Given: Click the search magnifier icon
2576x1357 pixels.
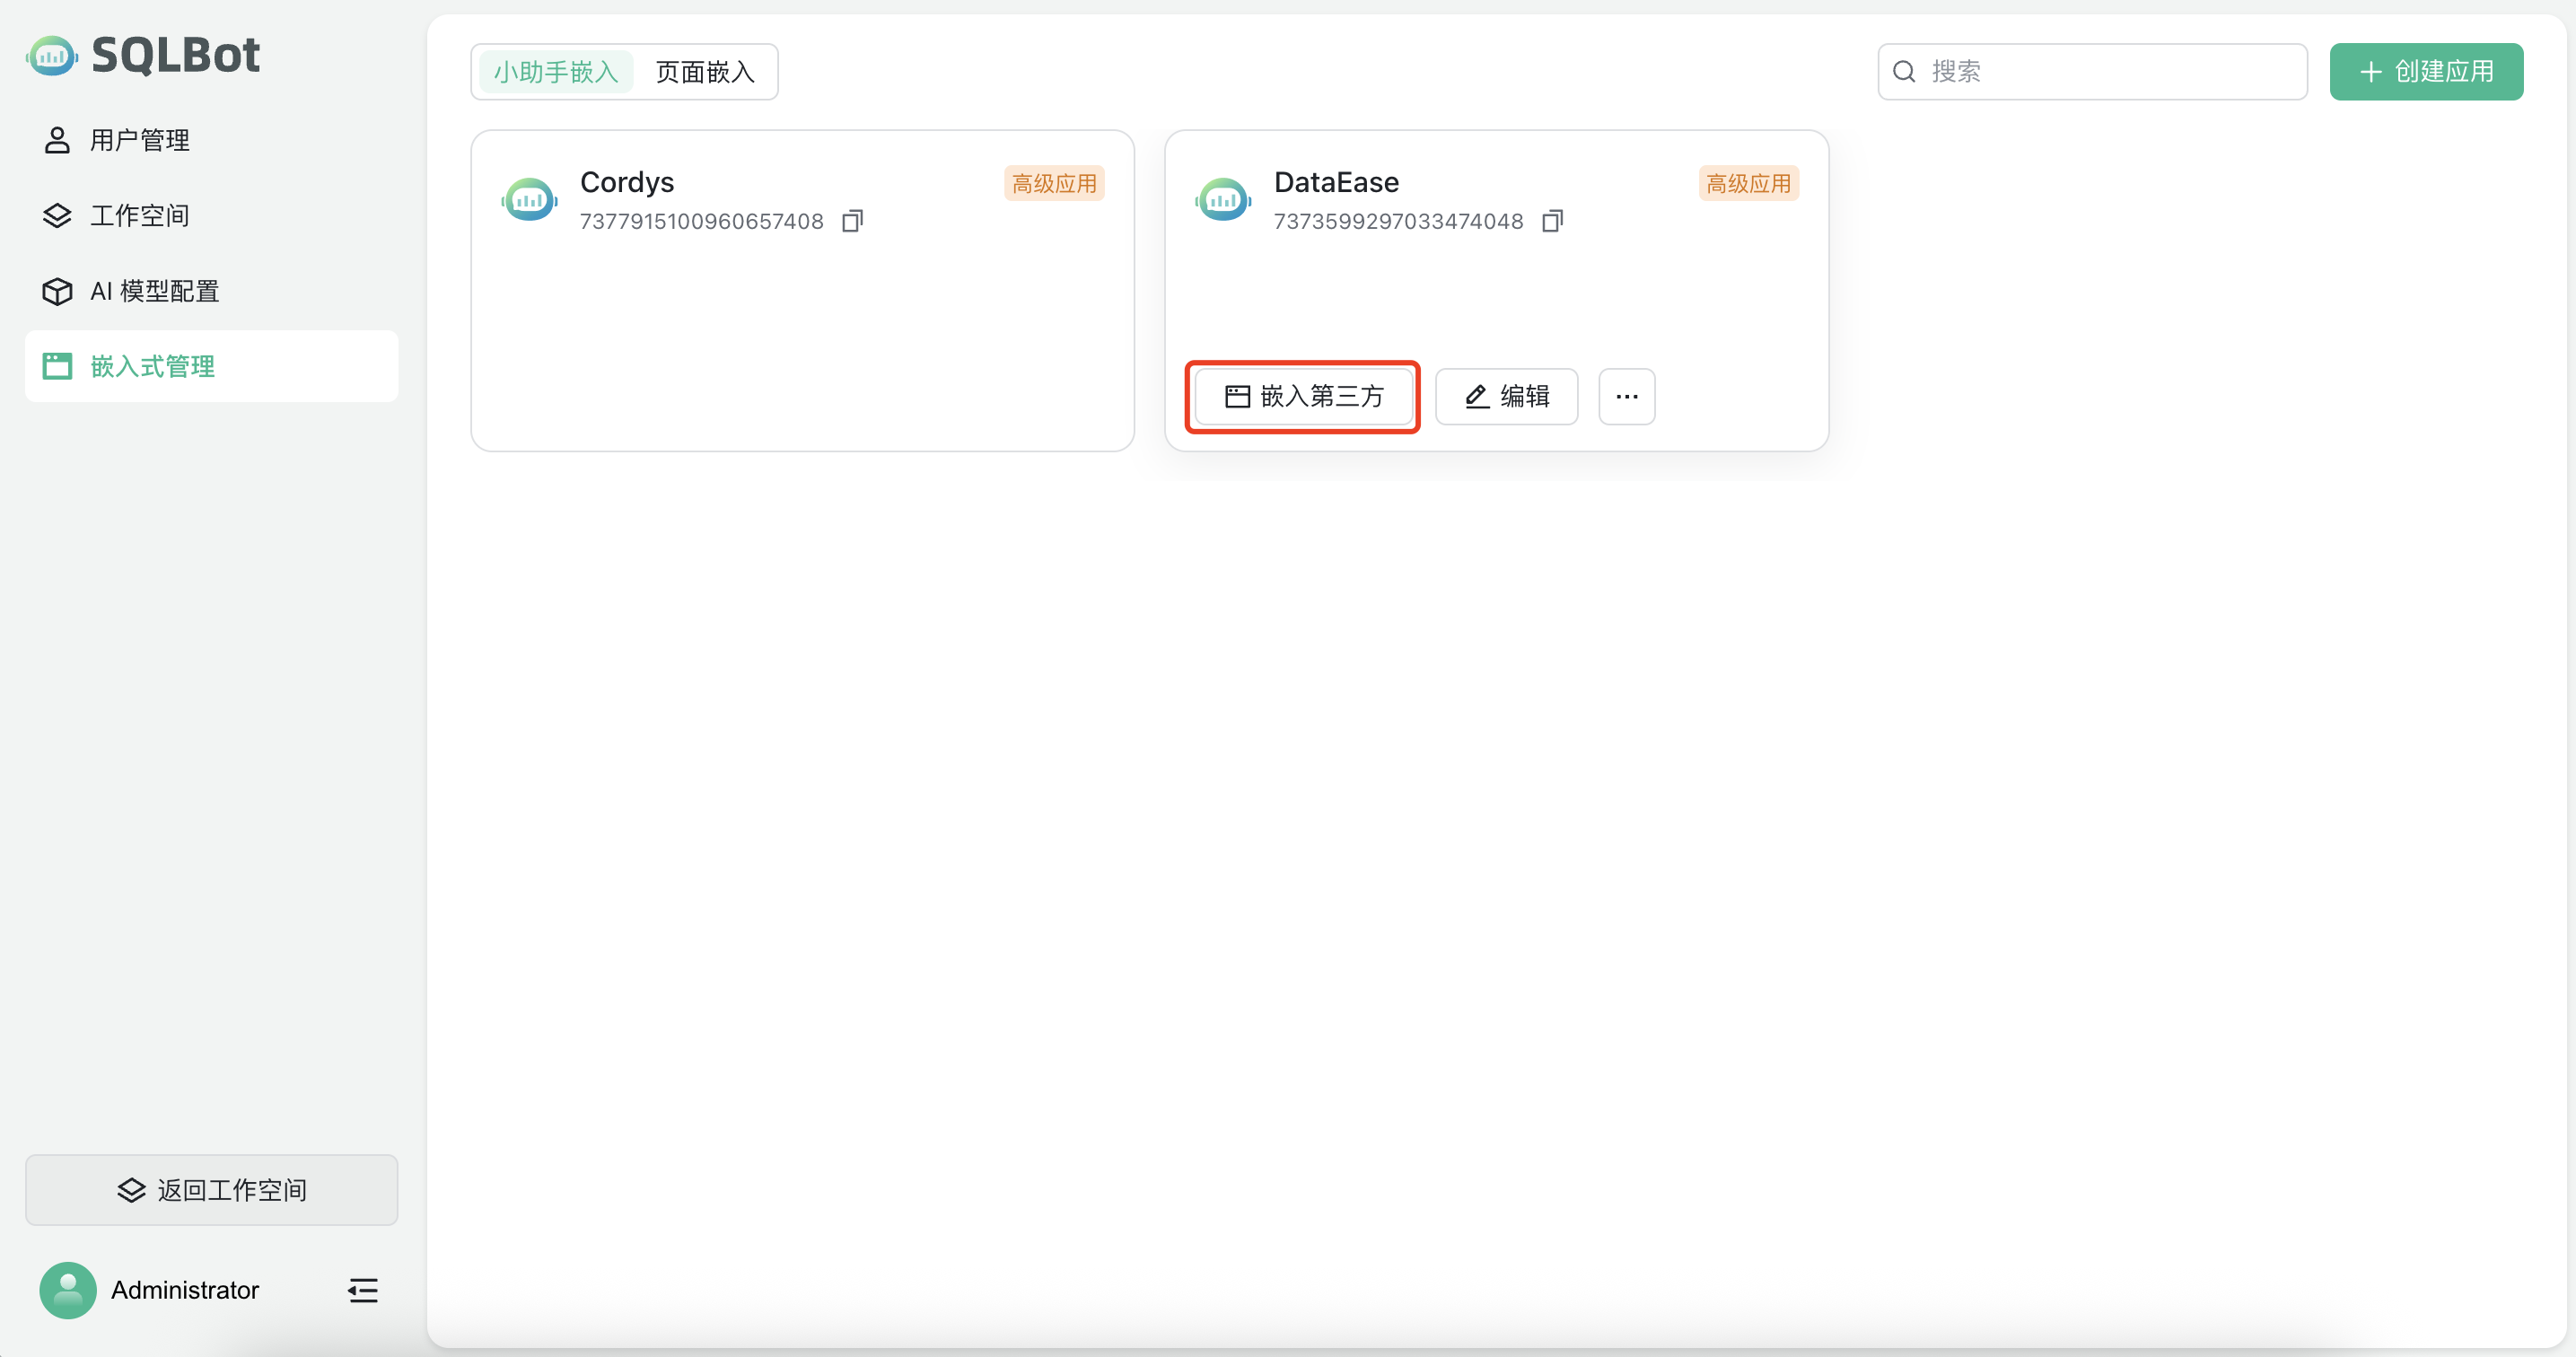Looking at the screenshot, I should 1905,71.
